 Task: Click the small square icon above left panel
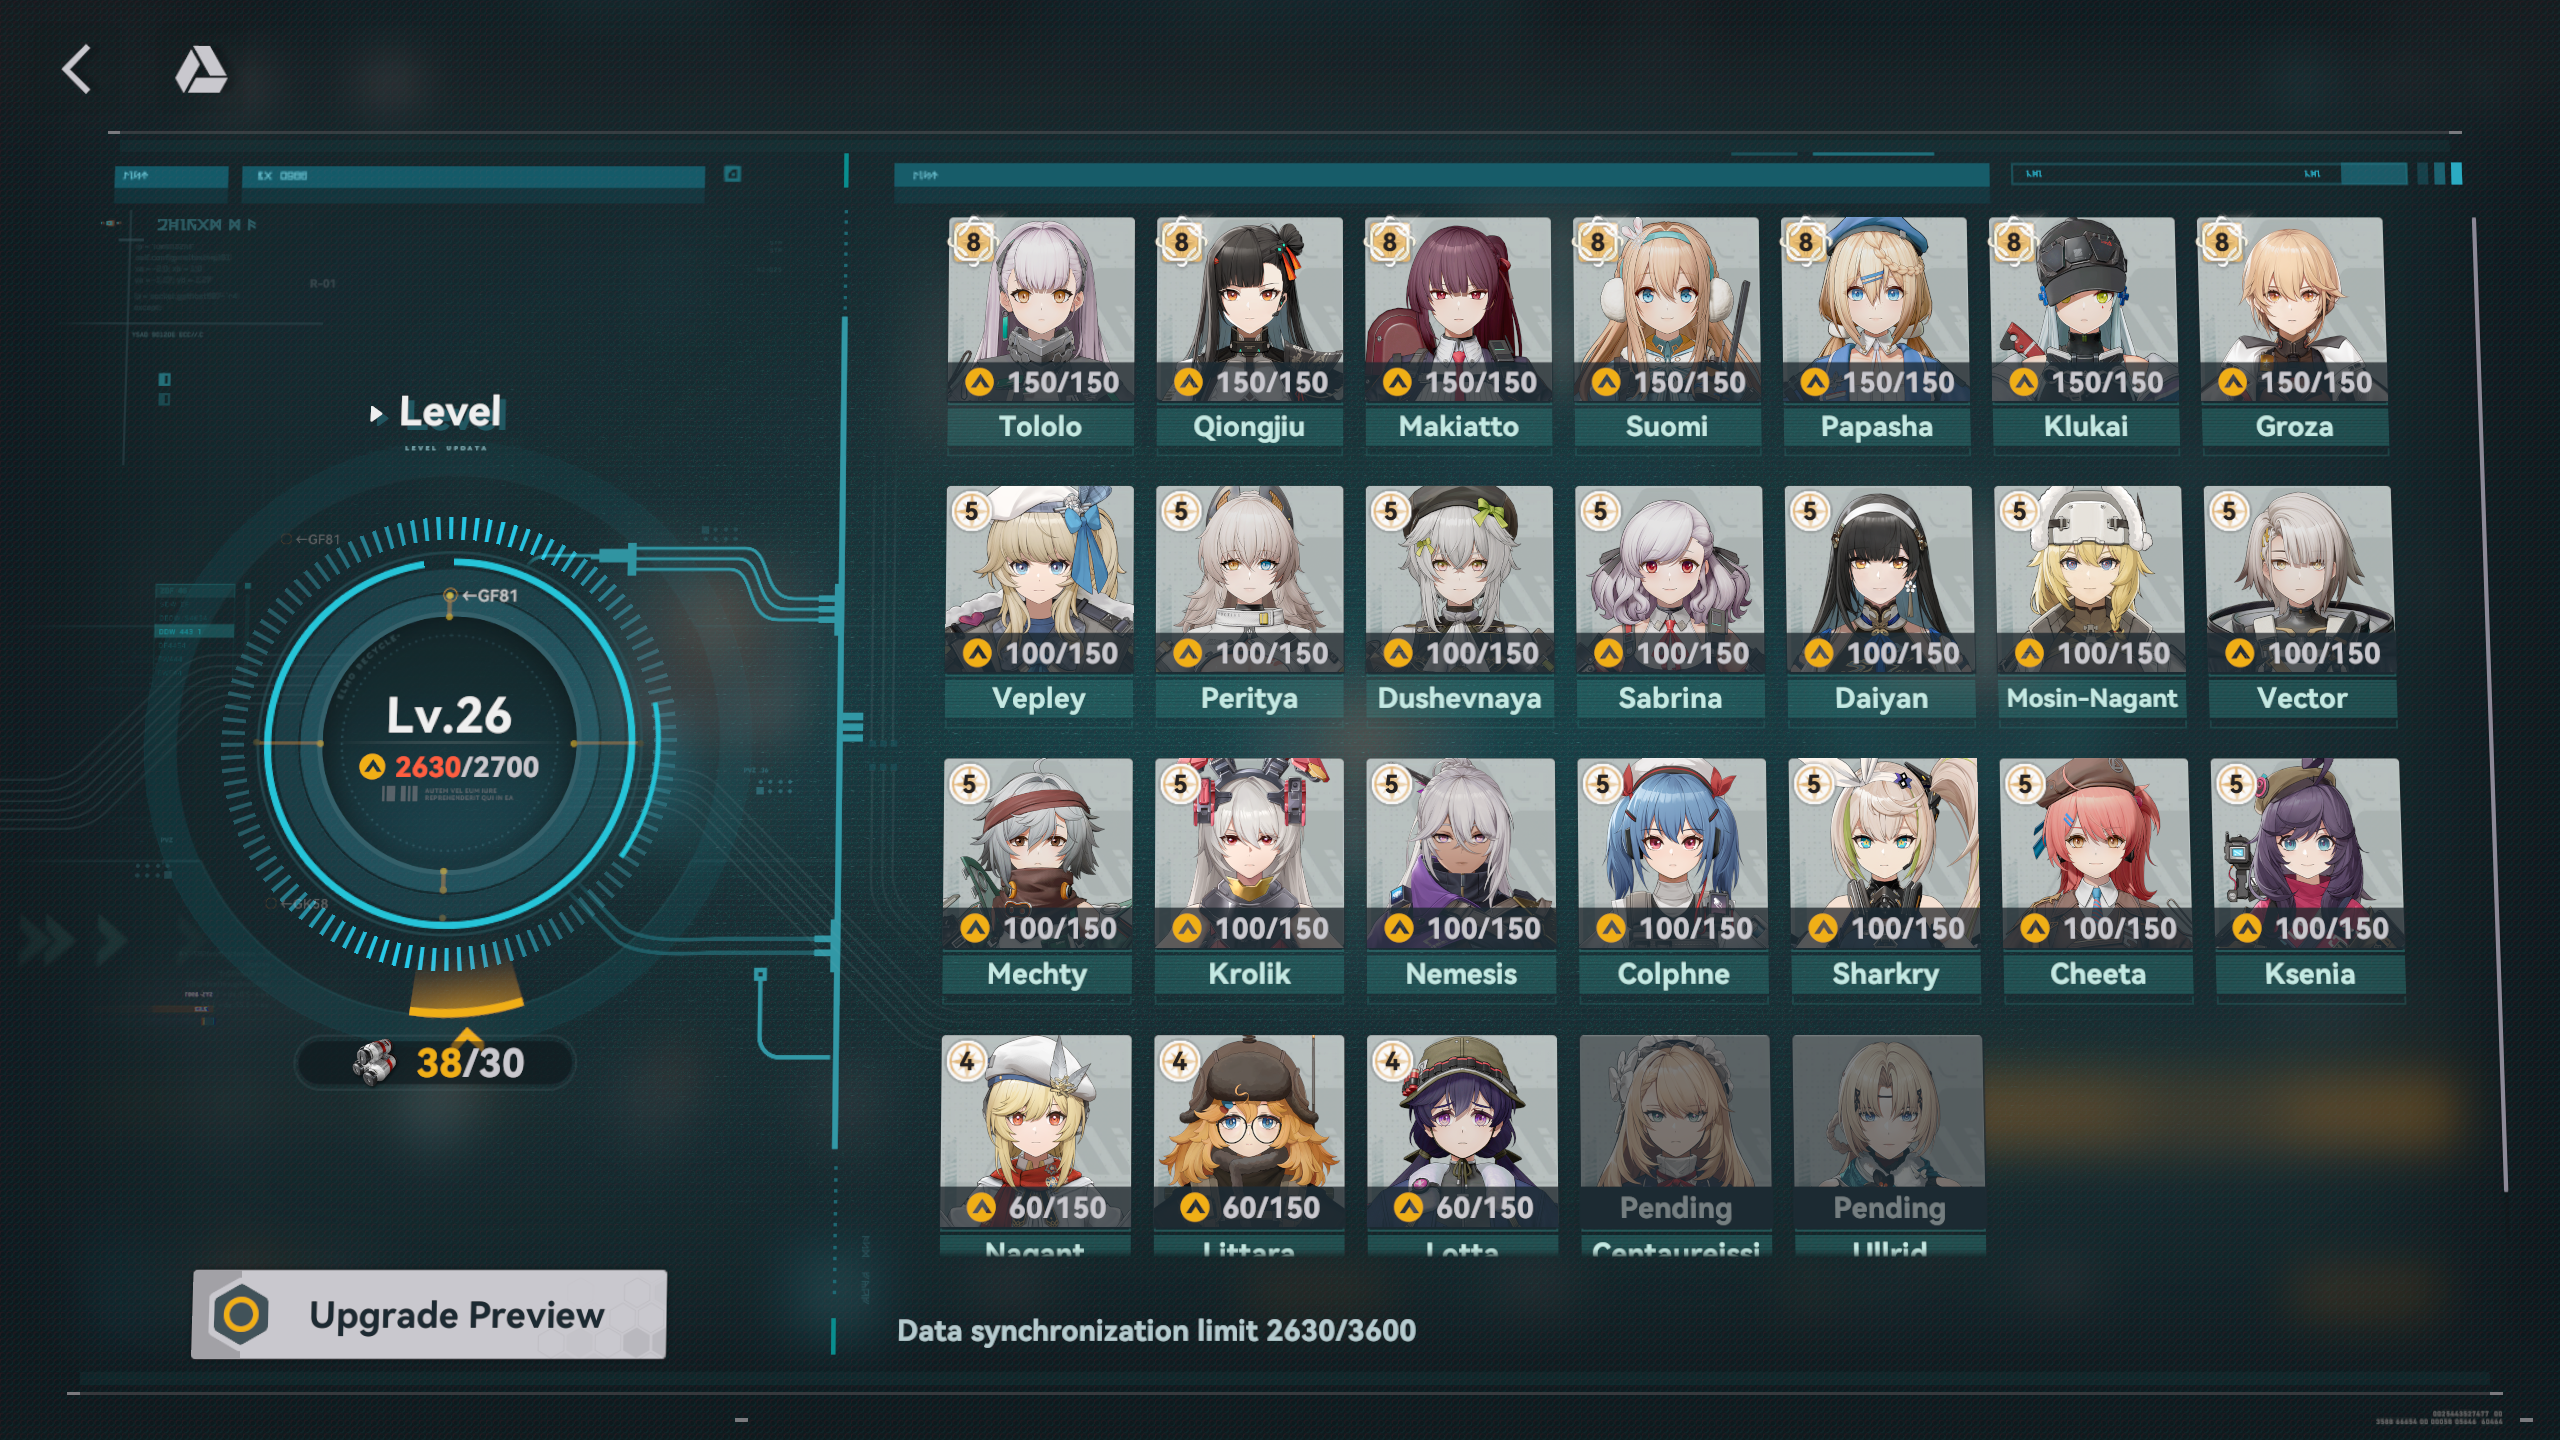pyautogui.click(x=732, y=174)
